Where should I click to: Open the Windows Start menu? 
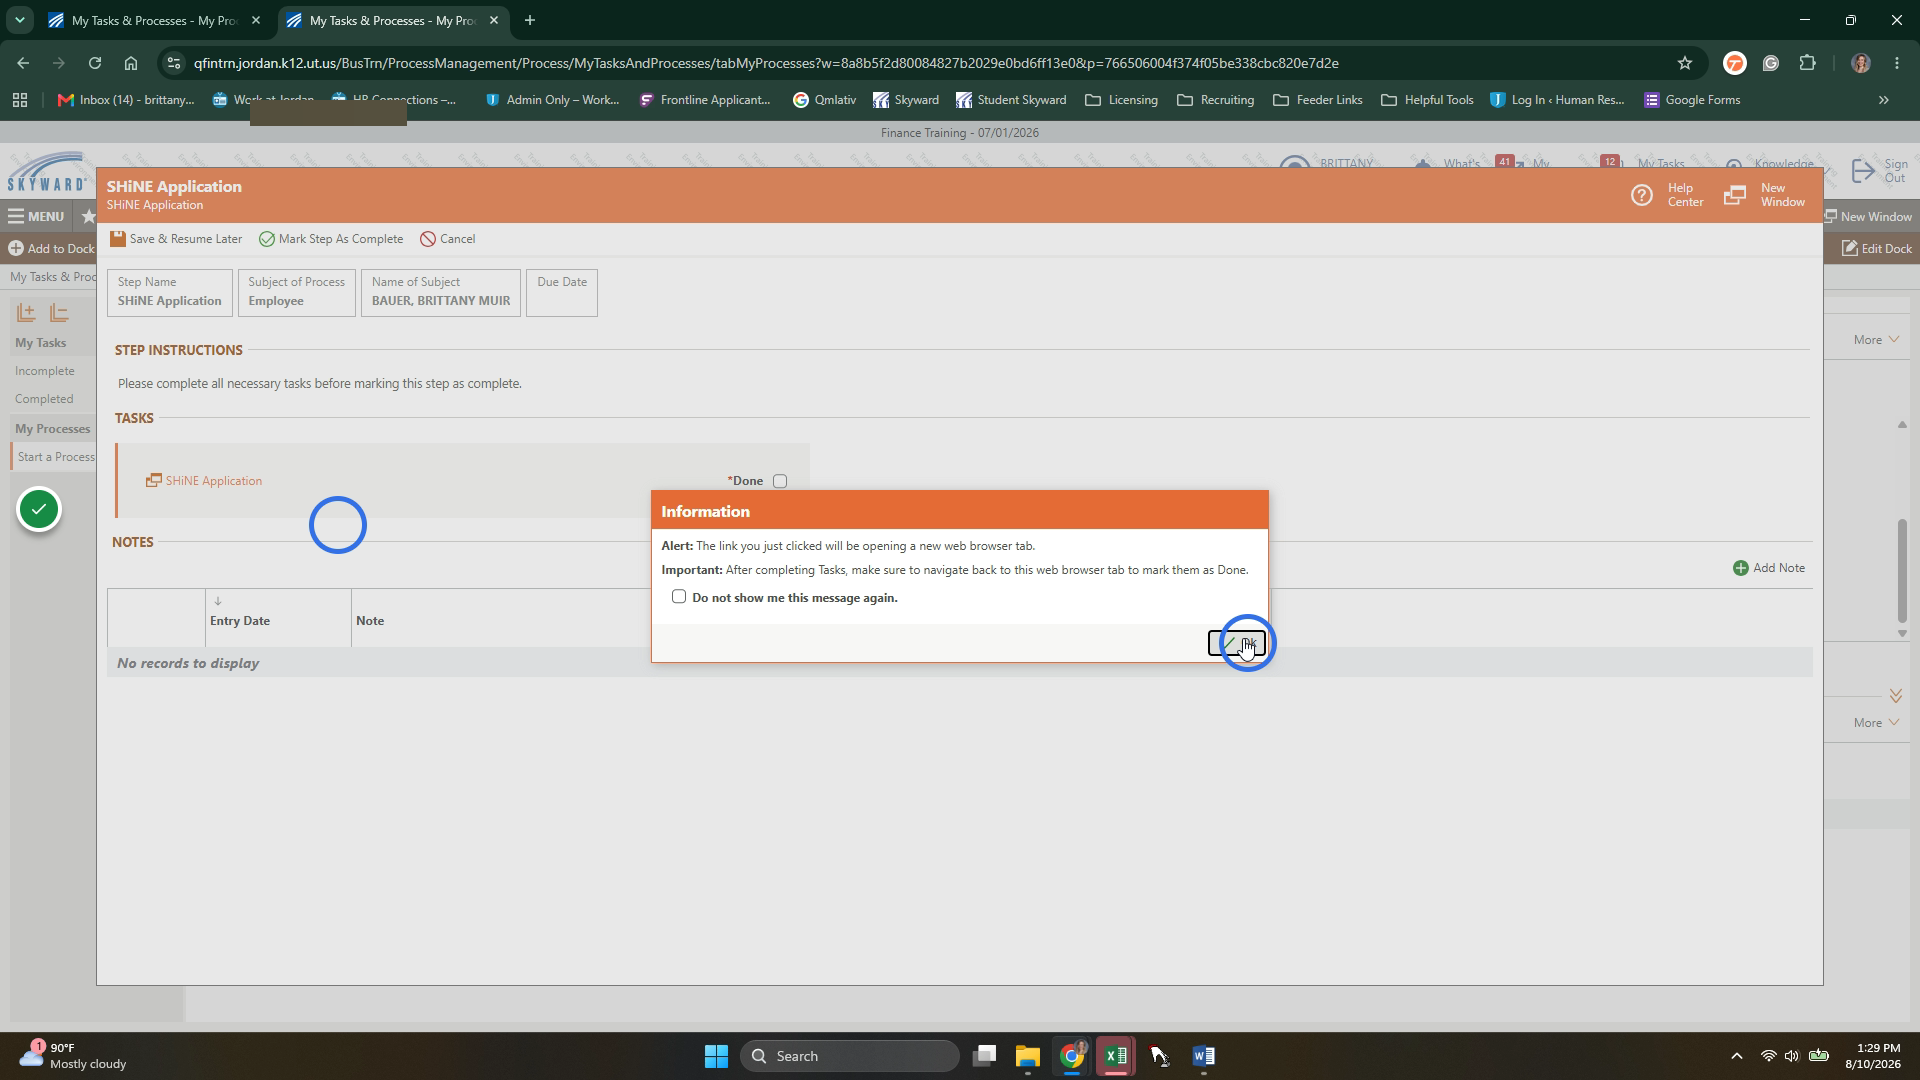tap(716, 1056)
